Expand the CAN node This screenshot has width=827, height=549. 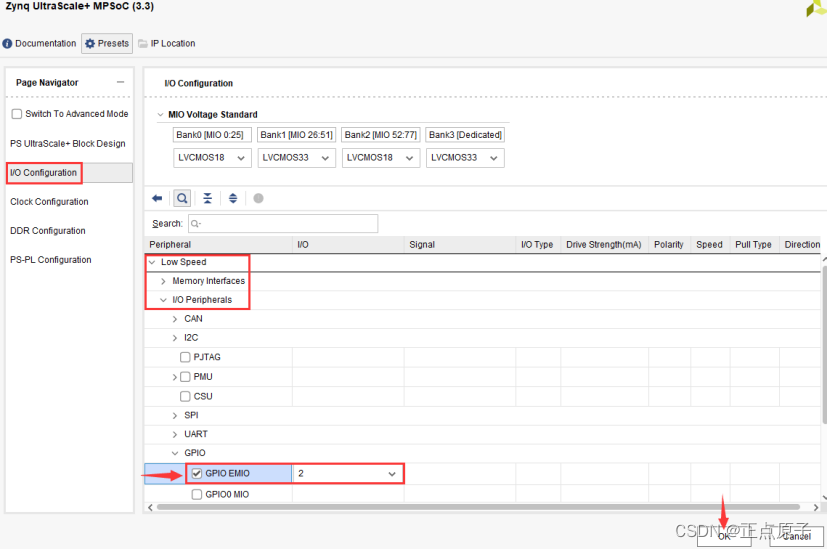[175, 319]
